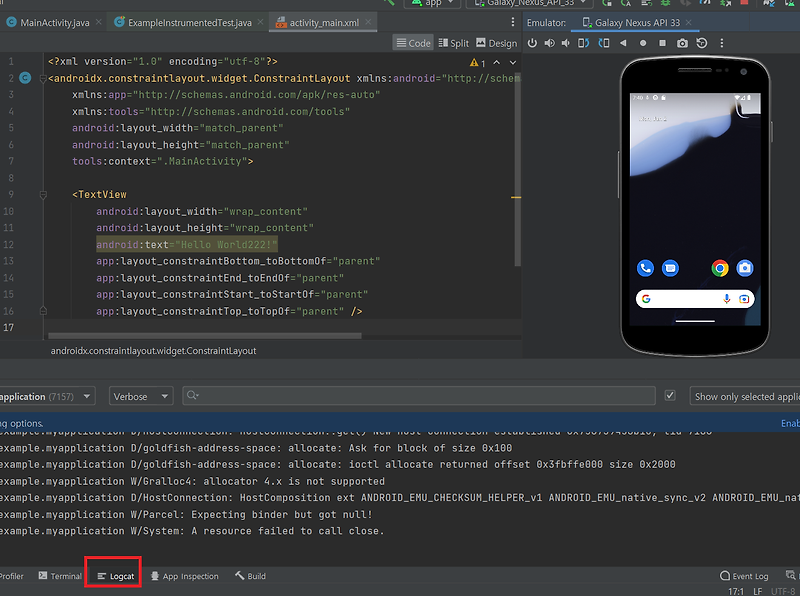Tap Google Lens icon in search bar
The height and width of the screenshot is (596, 800).
(x=744, y=299)
